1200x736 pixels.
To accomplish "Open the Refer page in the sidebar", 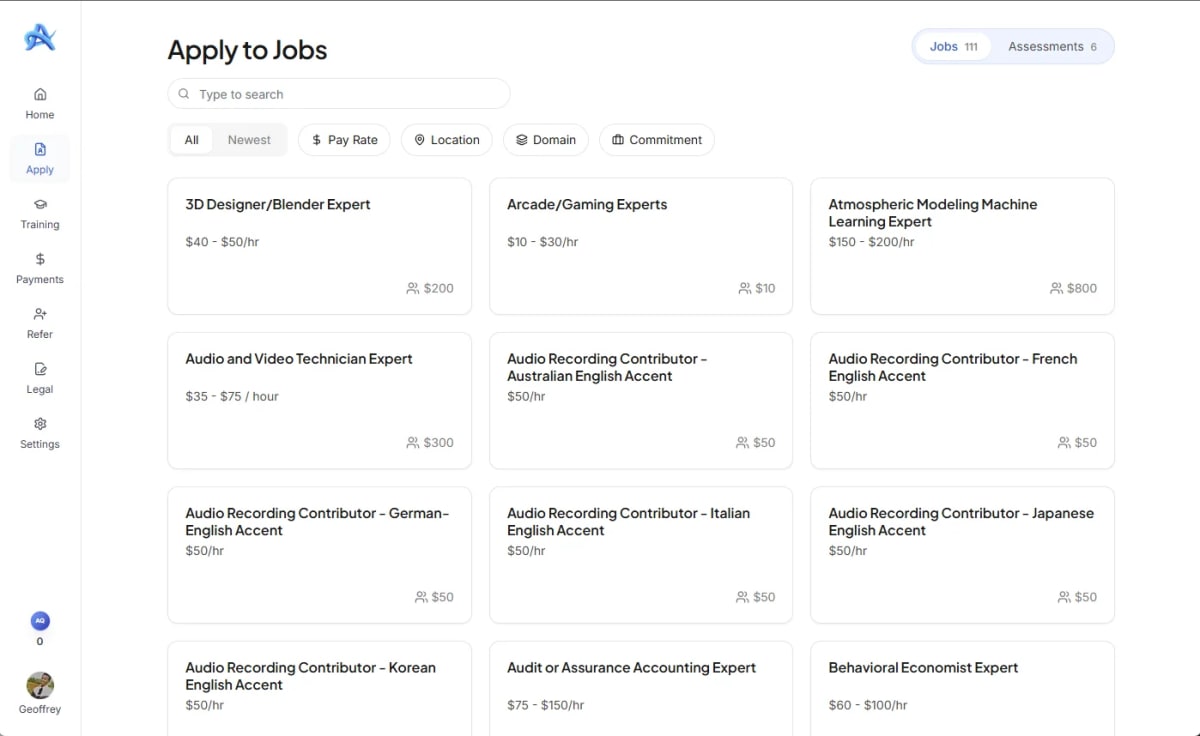I will (x=40, y=323).
